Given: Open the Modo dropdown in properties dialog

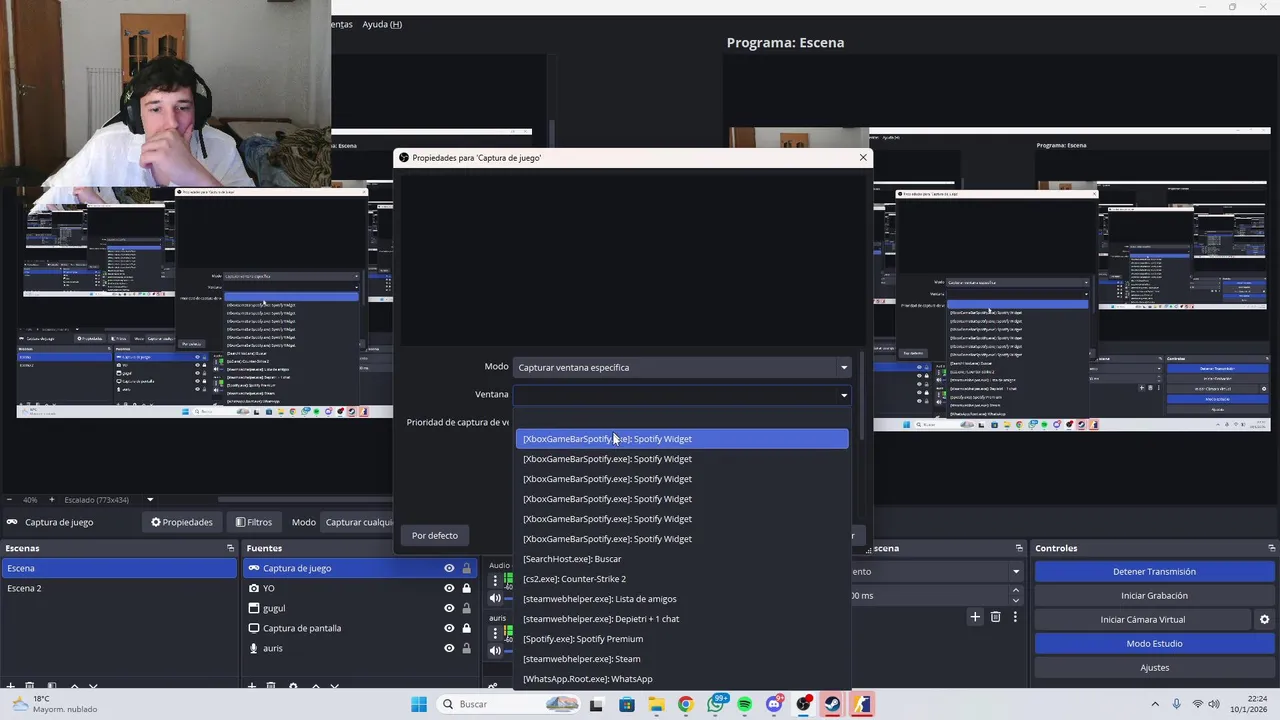Looking at the screenshot, I should coord(682,367).
